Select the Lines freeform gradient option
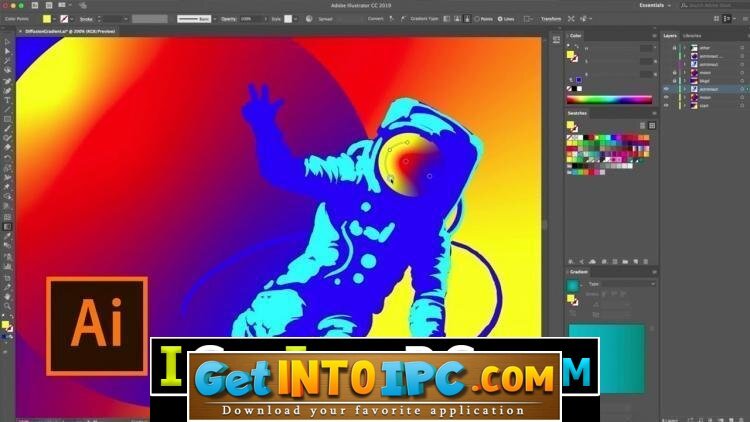 tap(506, 19)
